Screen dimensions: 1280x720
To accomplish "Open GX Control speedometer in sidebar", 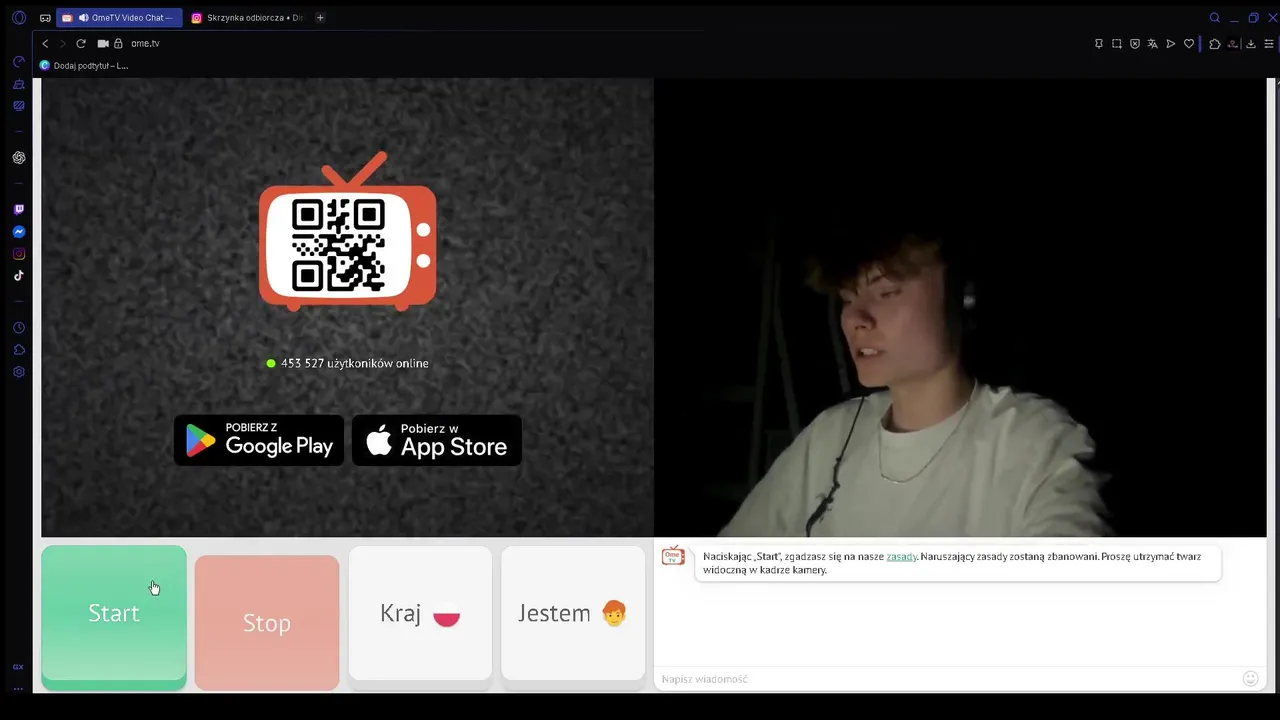I will [x=18, y=62].
